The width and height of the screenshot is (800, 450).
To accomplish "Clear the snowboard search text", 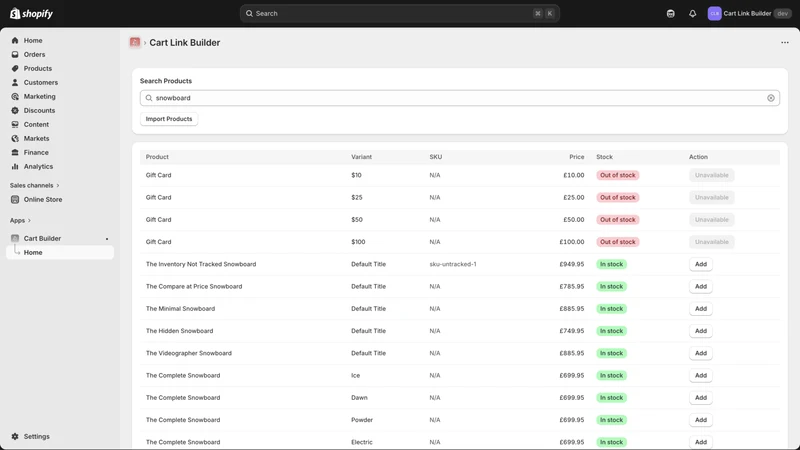I will point(770,98).
